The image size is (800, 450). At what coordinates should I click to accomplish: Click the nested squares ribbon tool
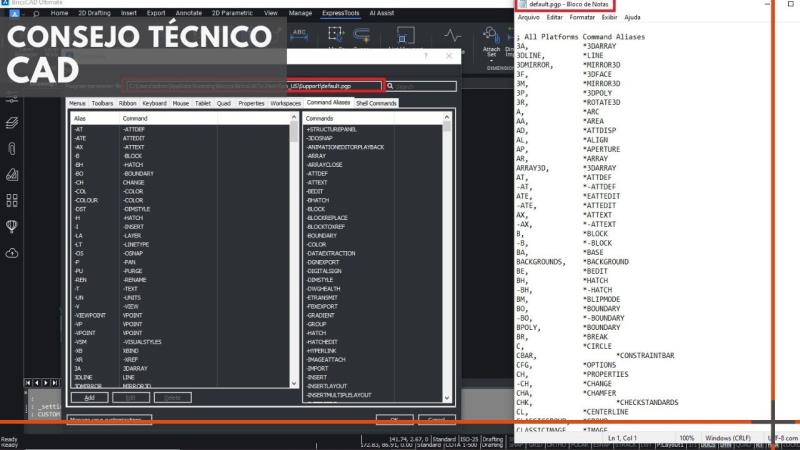pos(405,35)
